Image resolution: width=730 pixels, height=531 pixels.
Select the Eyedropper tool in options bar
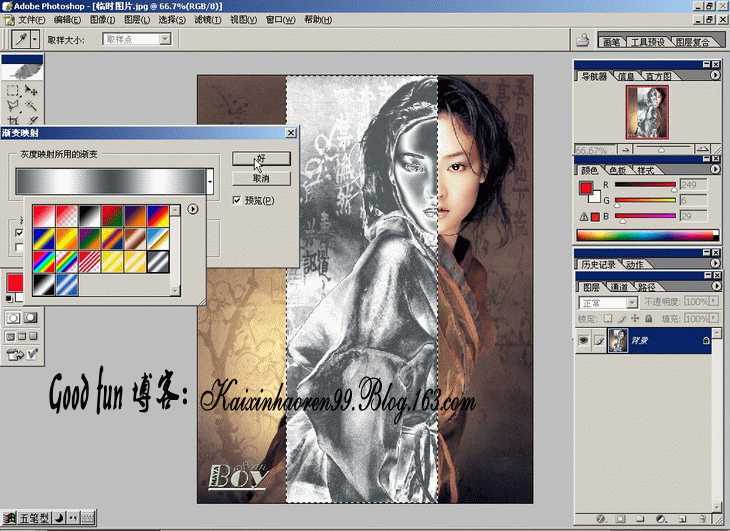tap(18, 39)
